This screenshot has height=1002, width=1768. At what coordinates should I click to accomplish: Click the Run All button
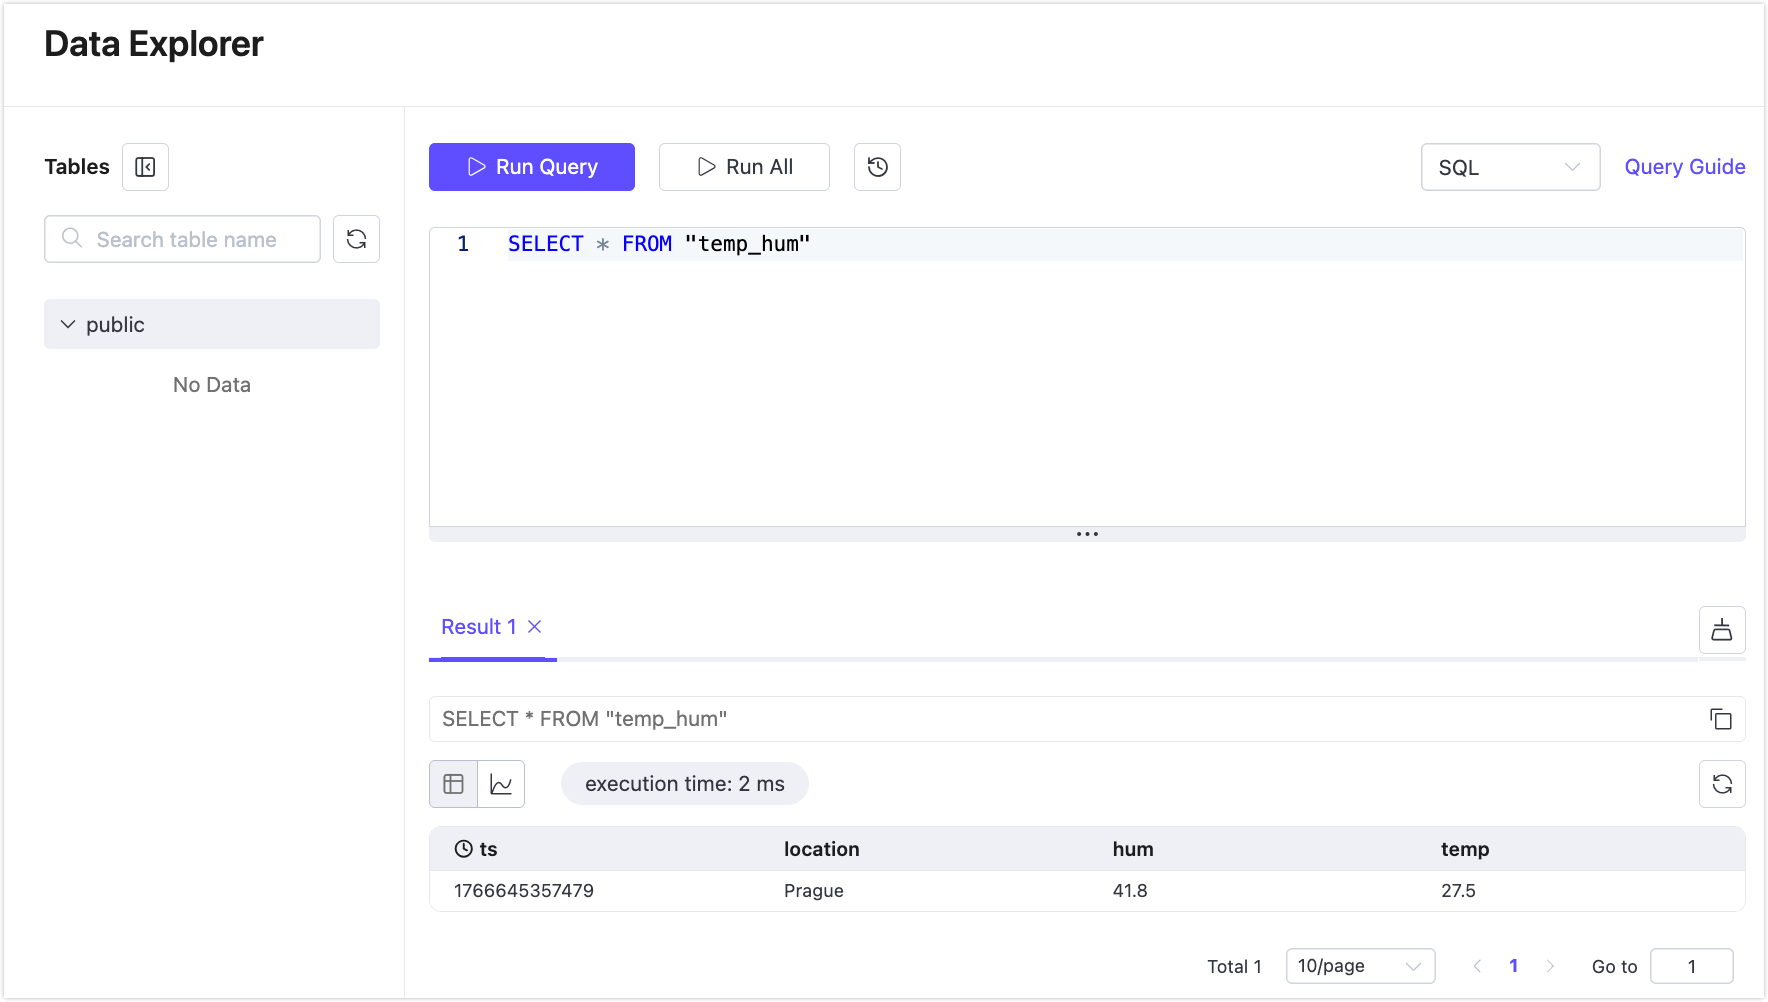coord(744,167)
